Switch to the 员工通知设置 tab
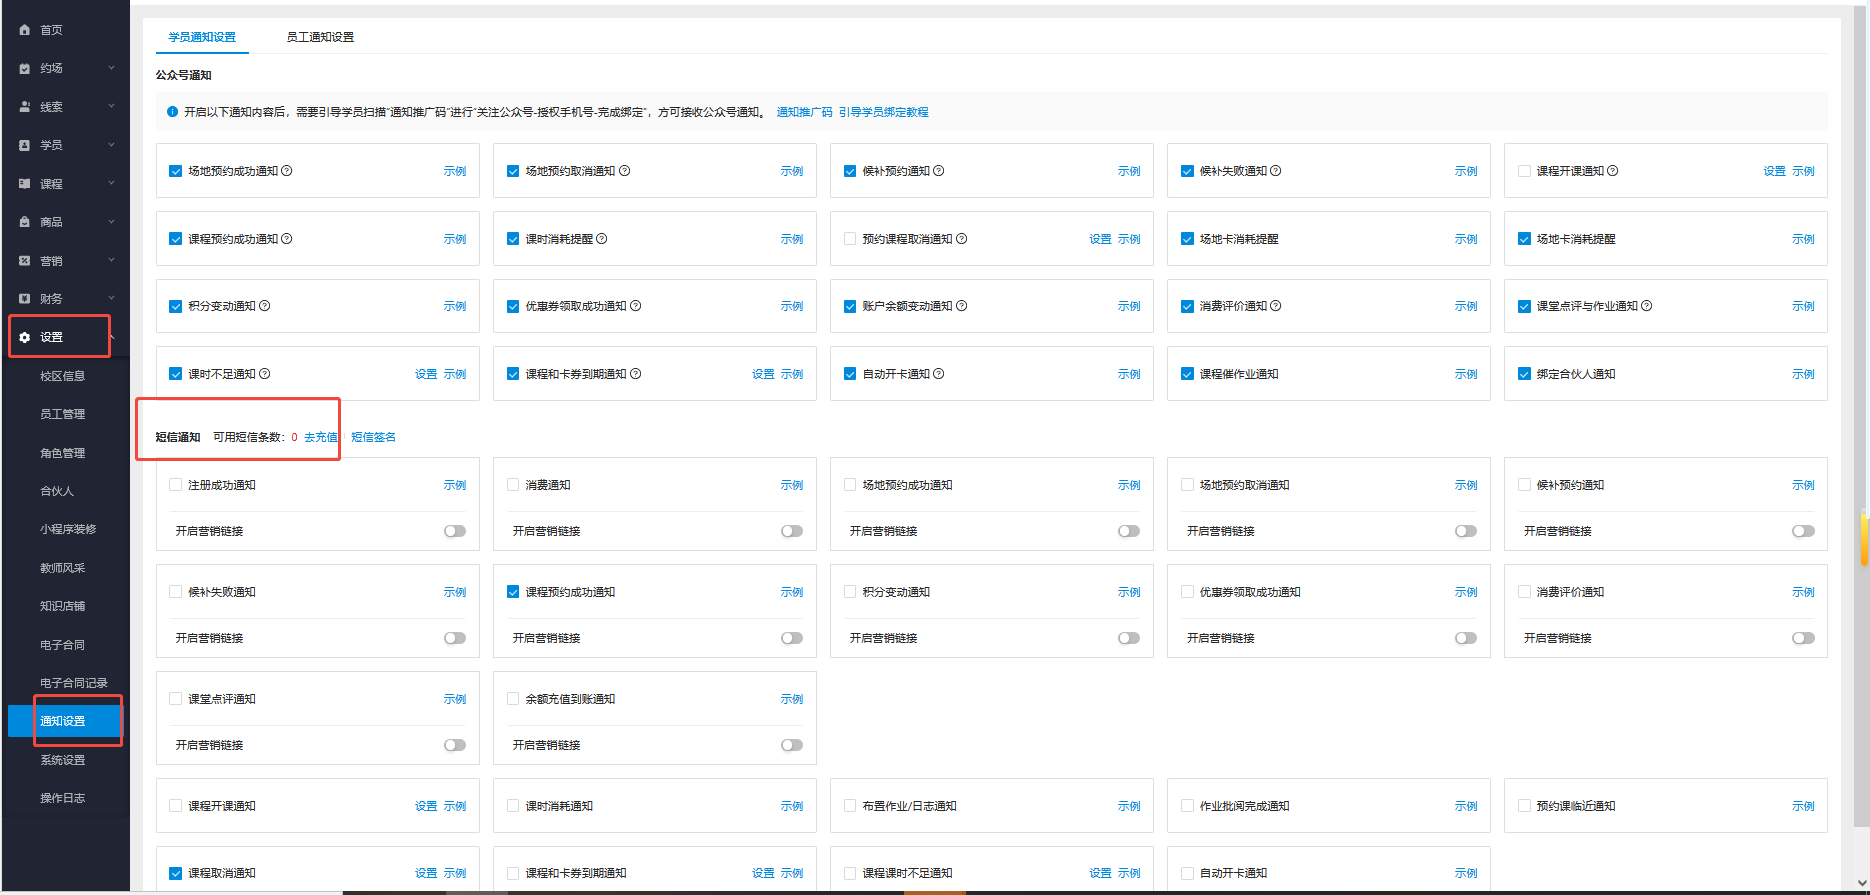 click(x=320, y=37)
